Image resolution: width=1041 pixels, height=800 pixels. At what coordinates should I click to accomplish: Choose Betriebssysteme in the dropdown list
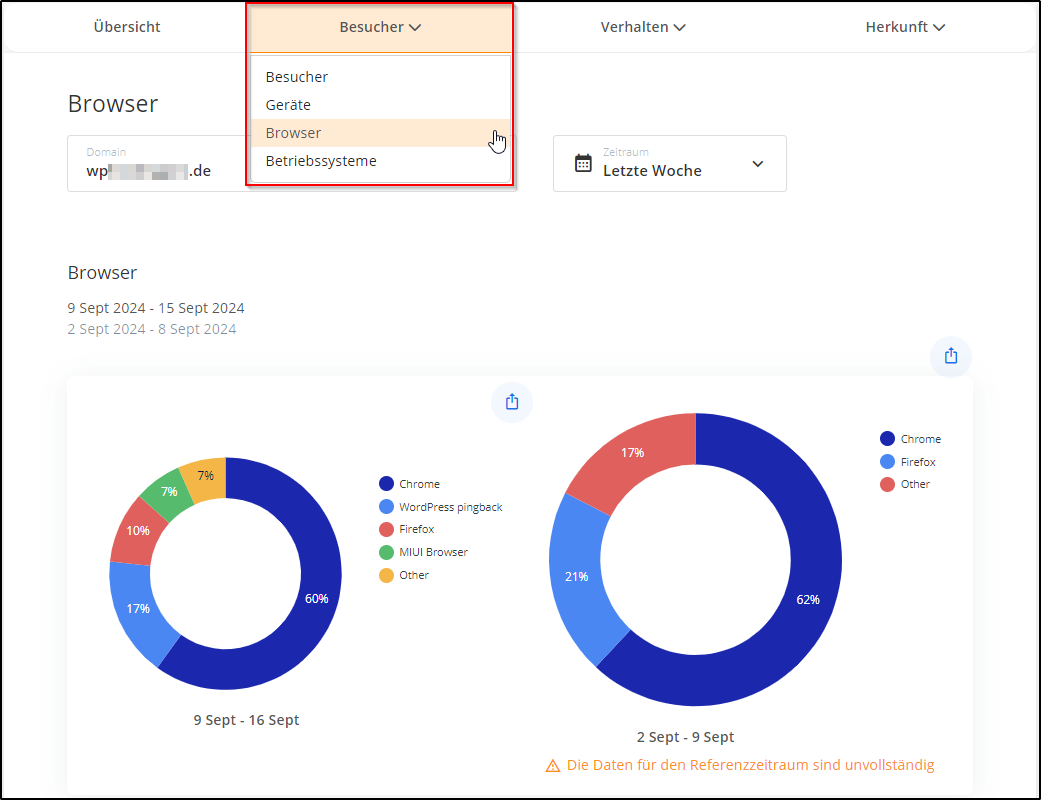[x=321, y=161]
